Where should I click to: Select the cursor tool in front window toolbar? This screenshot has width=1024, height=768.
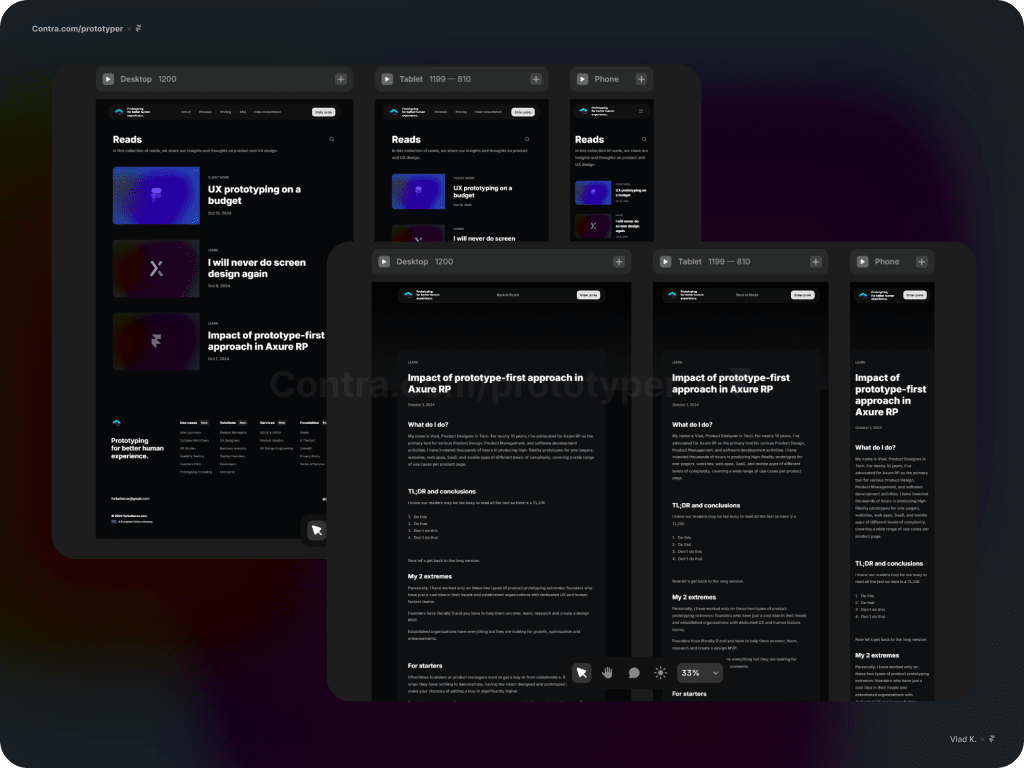coord(581,673)
